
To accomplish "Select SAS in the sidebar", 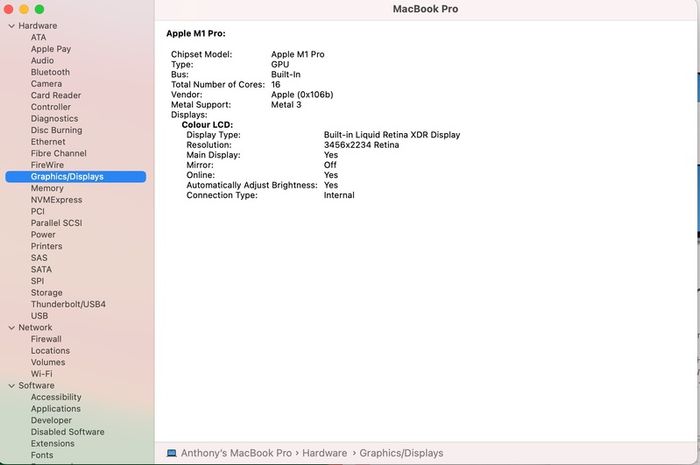I will (x=39, y=258).
